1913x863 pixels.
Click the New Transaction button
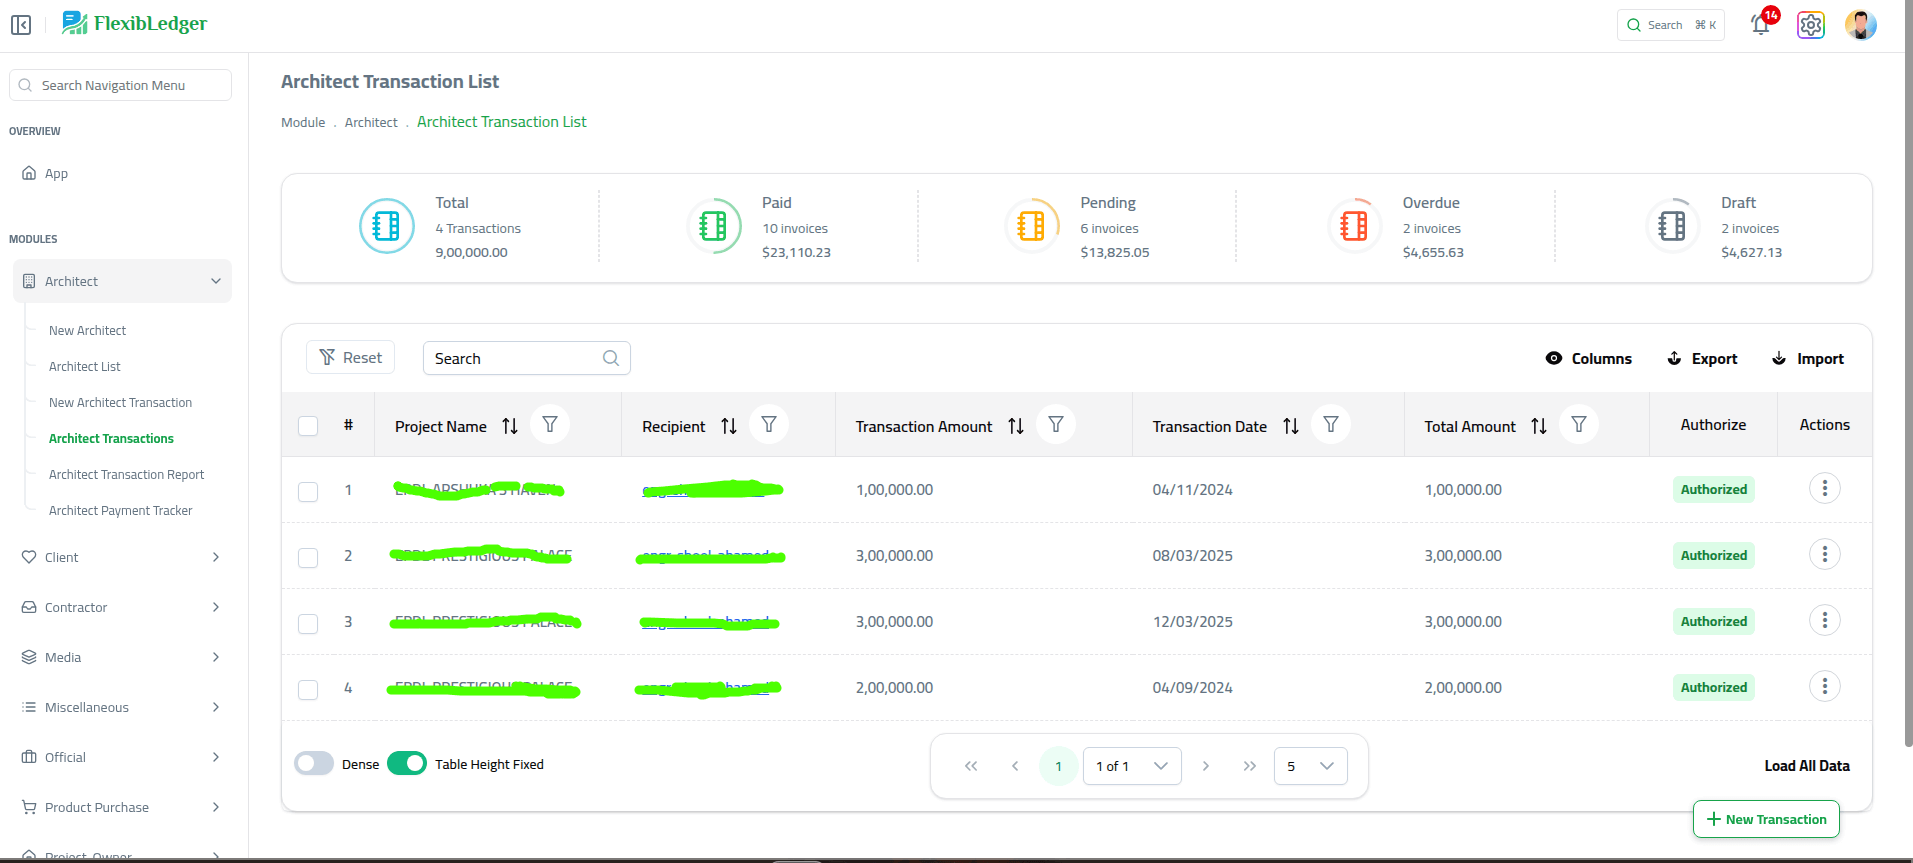(1766, 819)
